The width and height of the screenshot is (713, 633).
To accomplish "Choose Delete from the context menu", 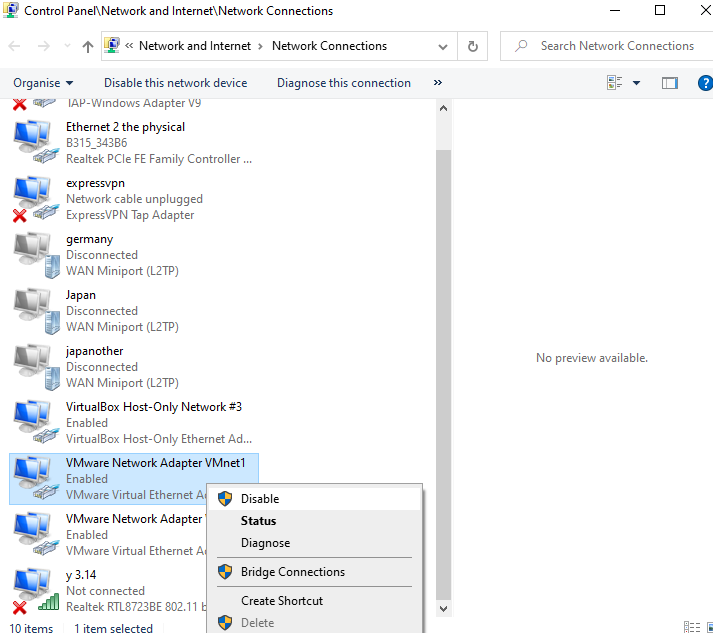I will (x=314, y=623).
